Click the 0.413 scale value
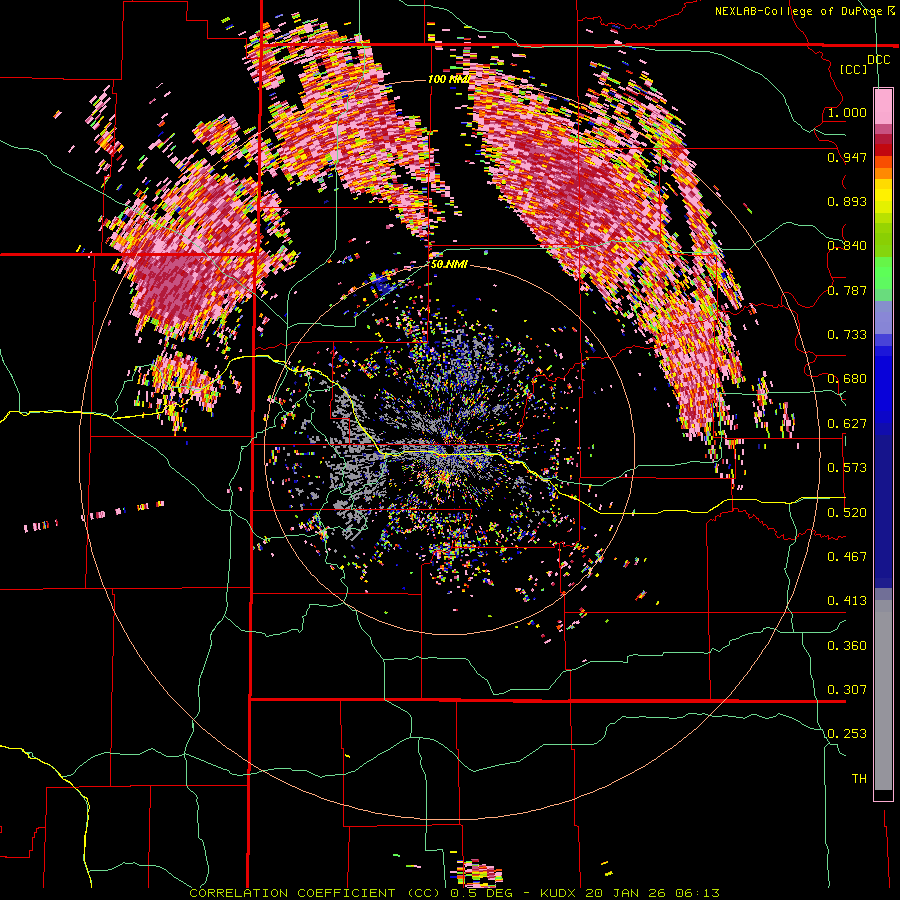The image size is (900, 900). tap(847, 601)
